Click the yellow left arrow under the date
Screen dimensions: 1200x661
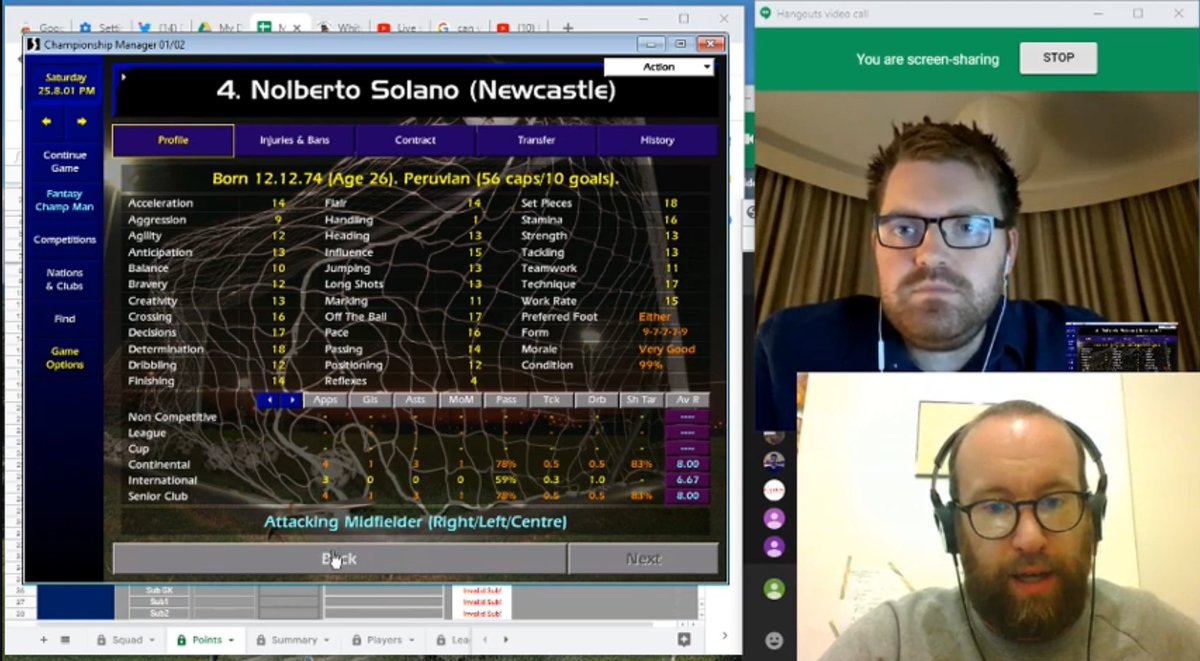pos(46,122)
